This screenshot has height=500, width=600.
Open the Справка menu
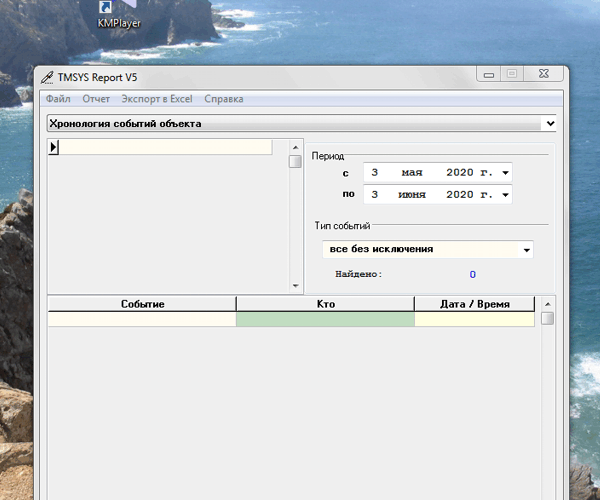[224, 99]
